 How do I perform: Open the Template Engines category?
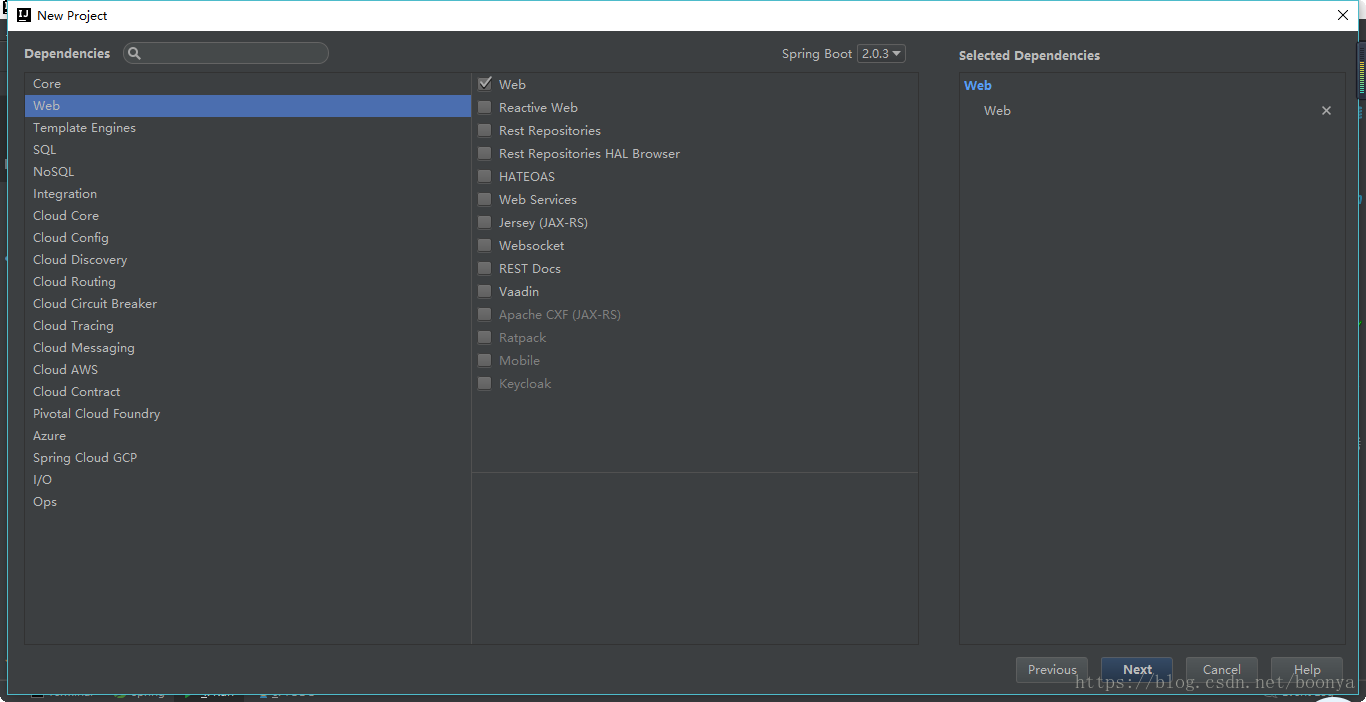248,128
